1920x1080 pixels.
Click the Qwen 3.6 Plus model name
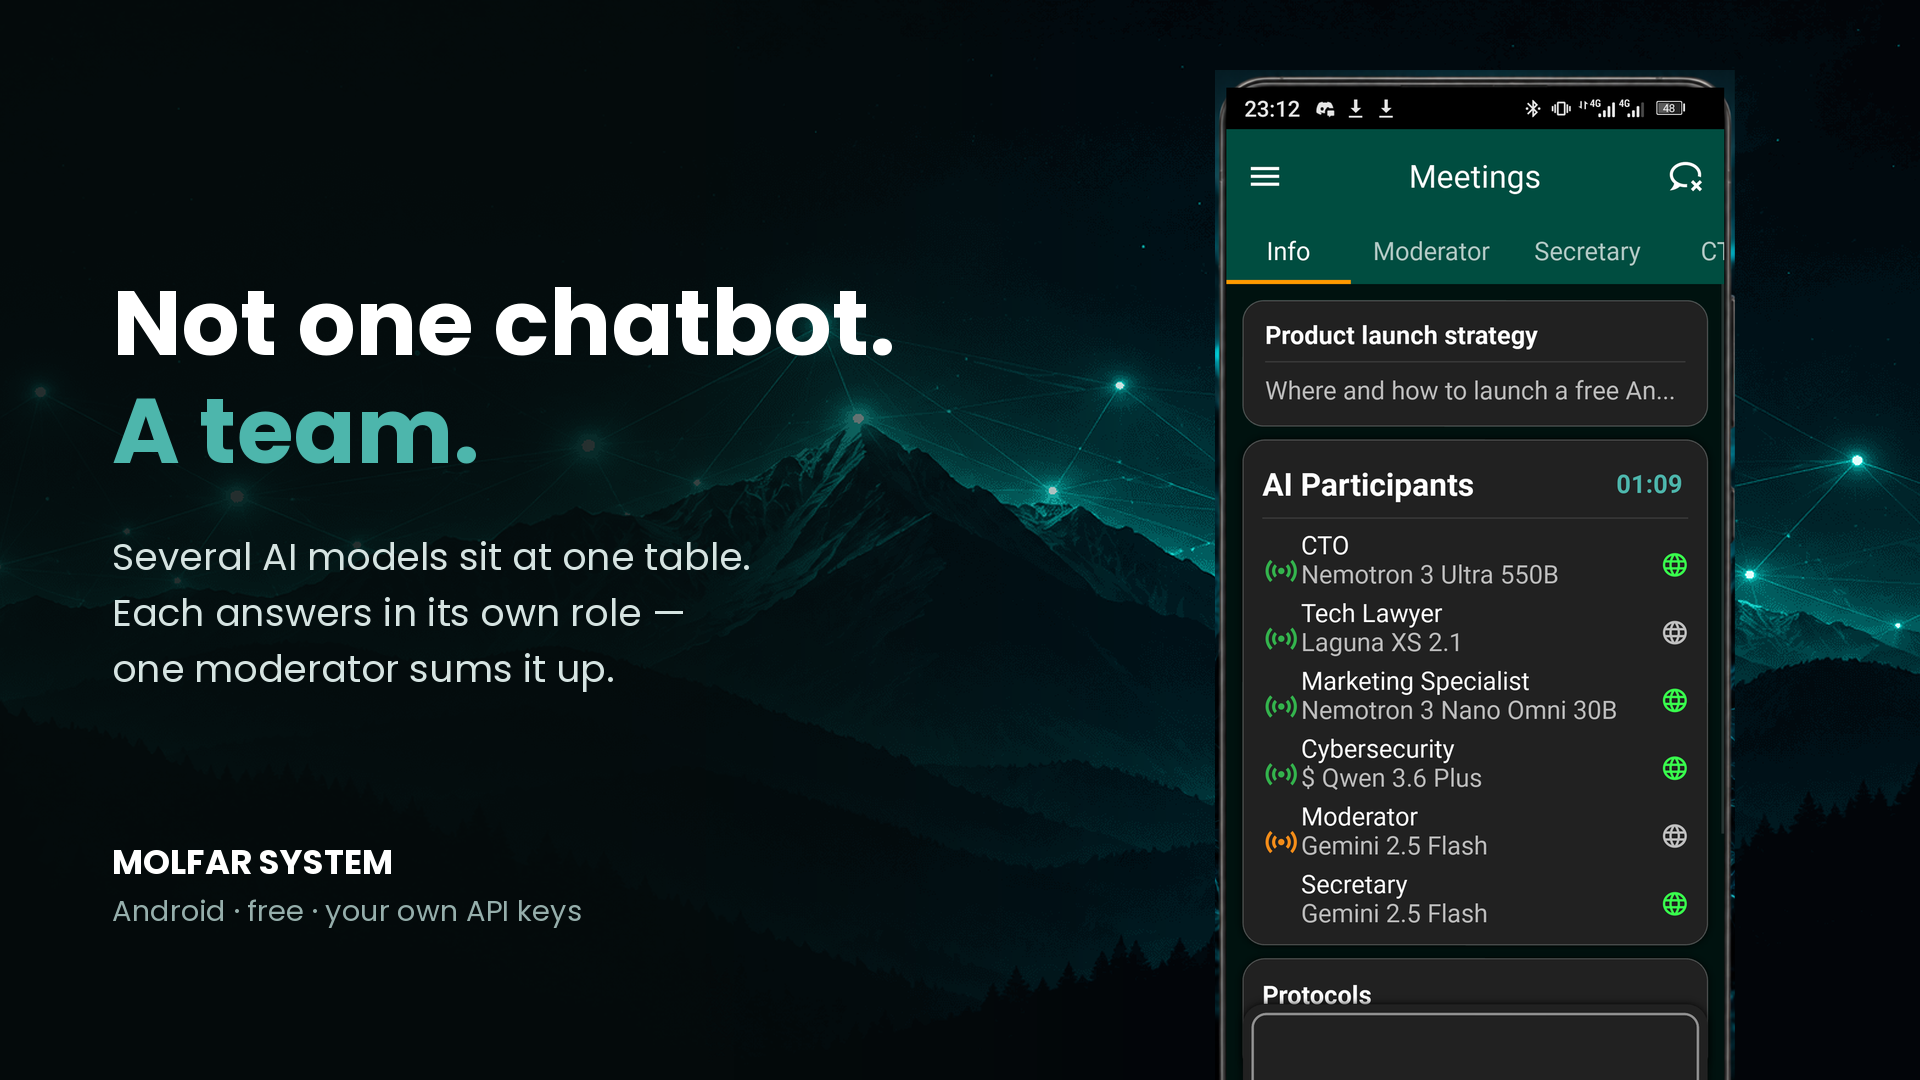[x=1402, y=778]
